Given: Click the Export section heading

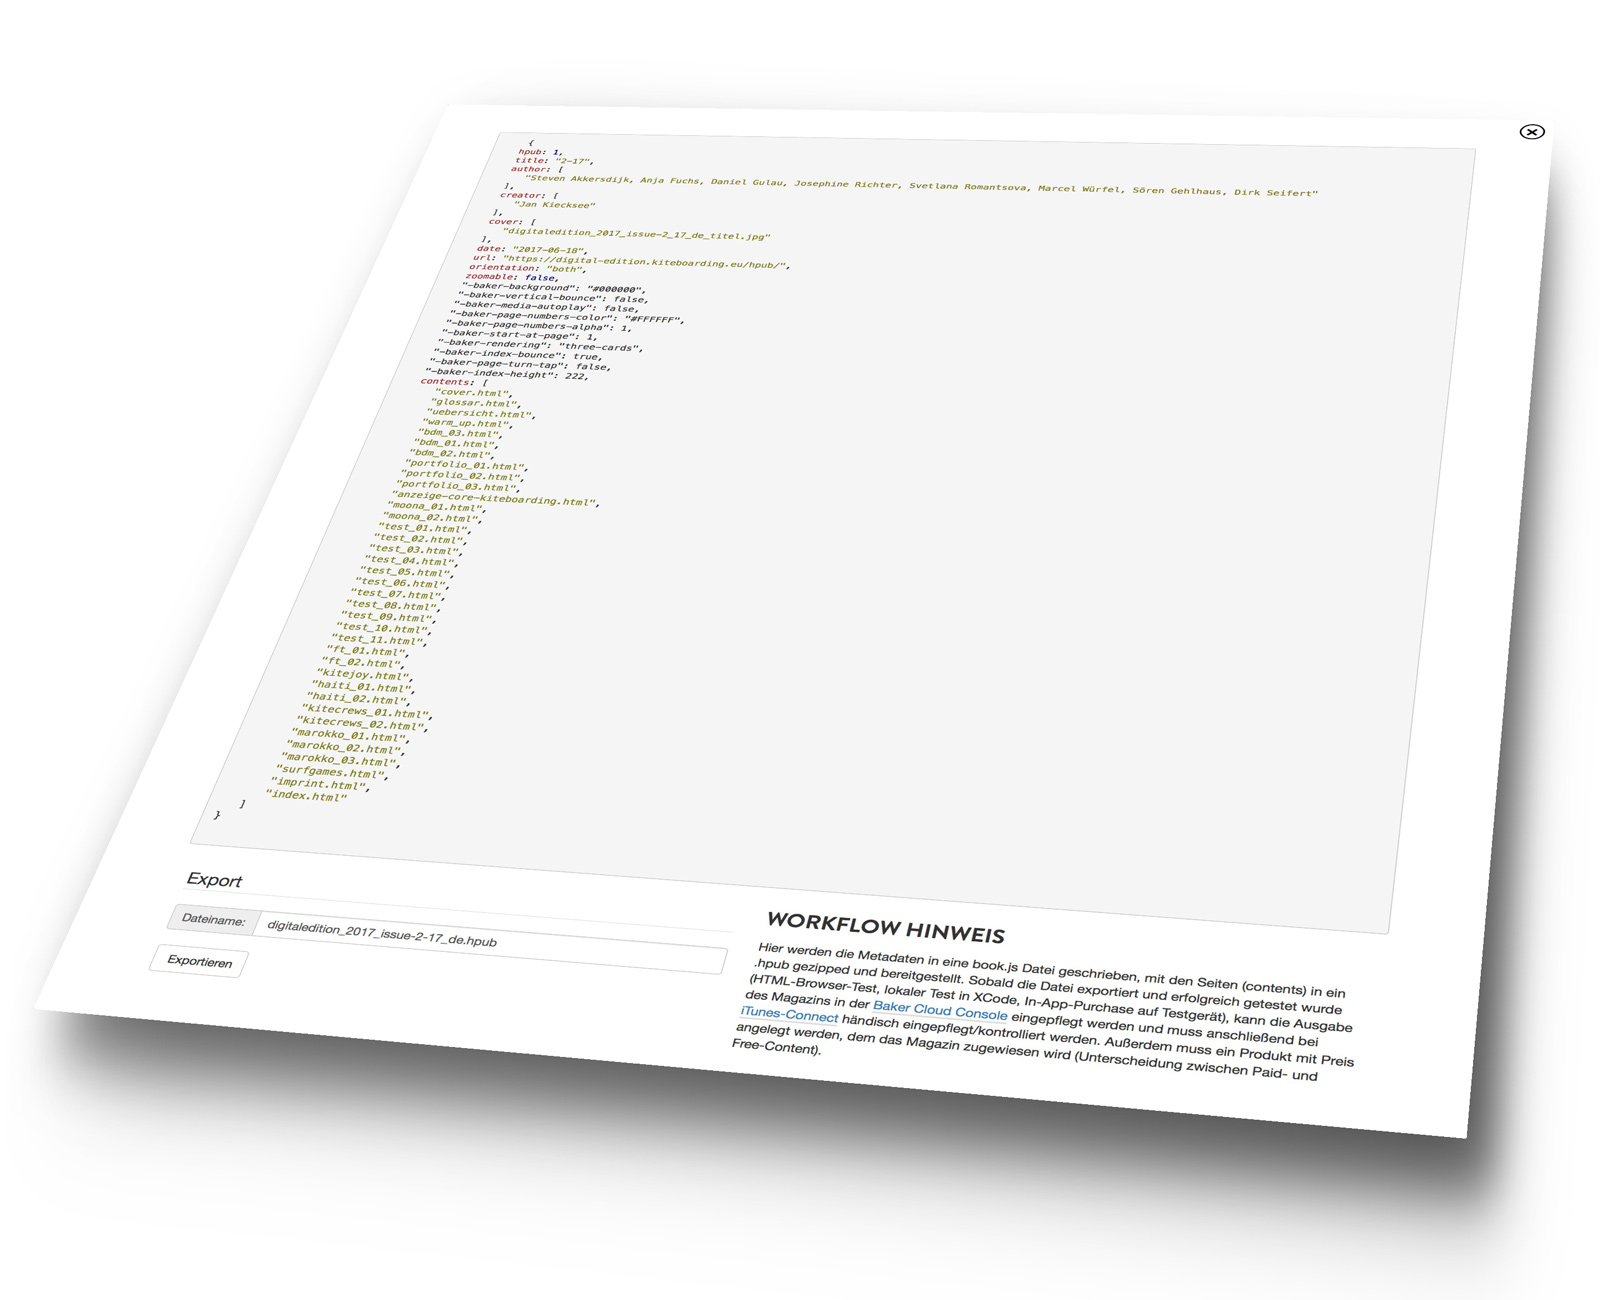Looking at the screenshot, I should point(214,880).
